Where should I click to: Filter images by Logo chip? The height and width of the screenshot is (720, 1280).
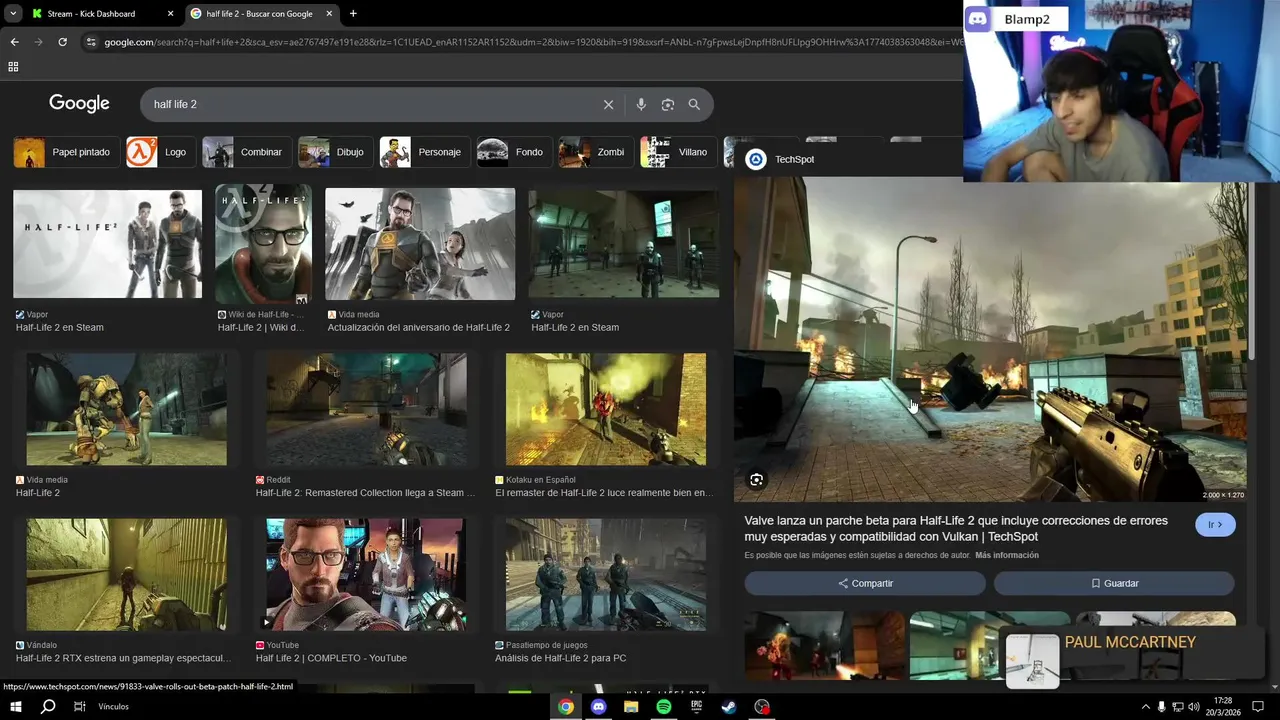coord(160,152)
